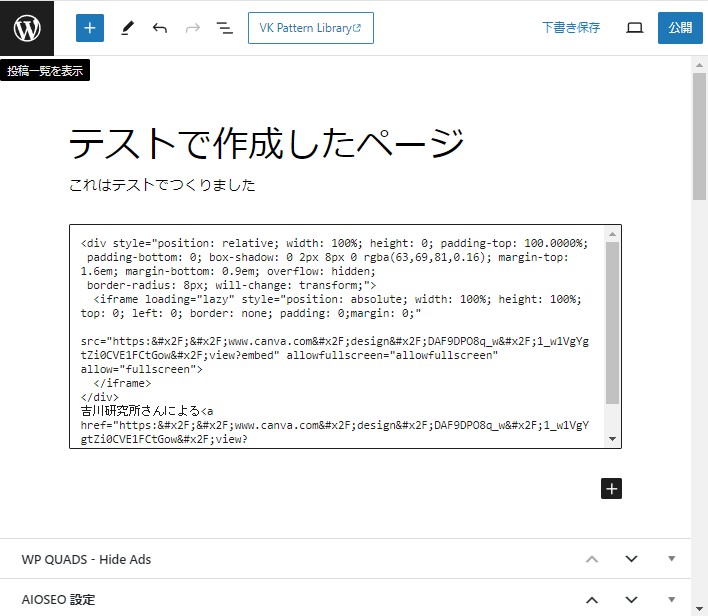This screenshot has width=708, height=616.
Task: Open the document list view outline
Action: tap(225, 28)
